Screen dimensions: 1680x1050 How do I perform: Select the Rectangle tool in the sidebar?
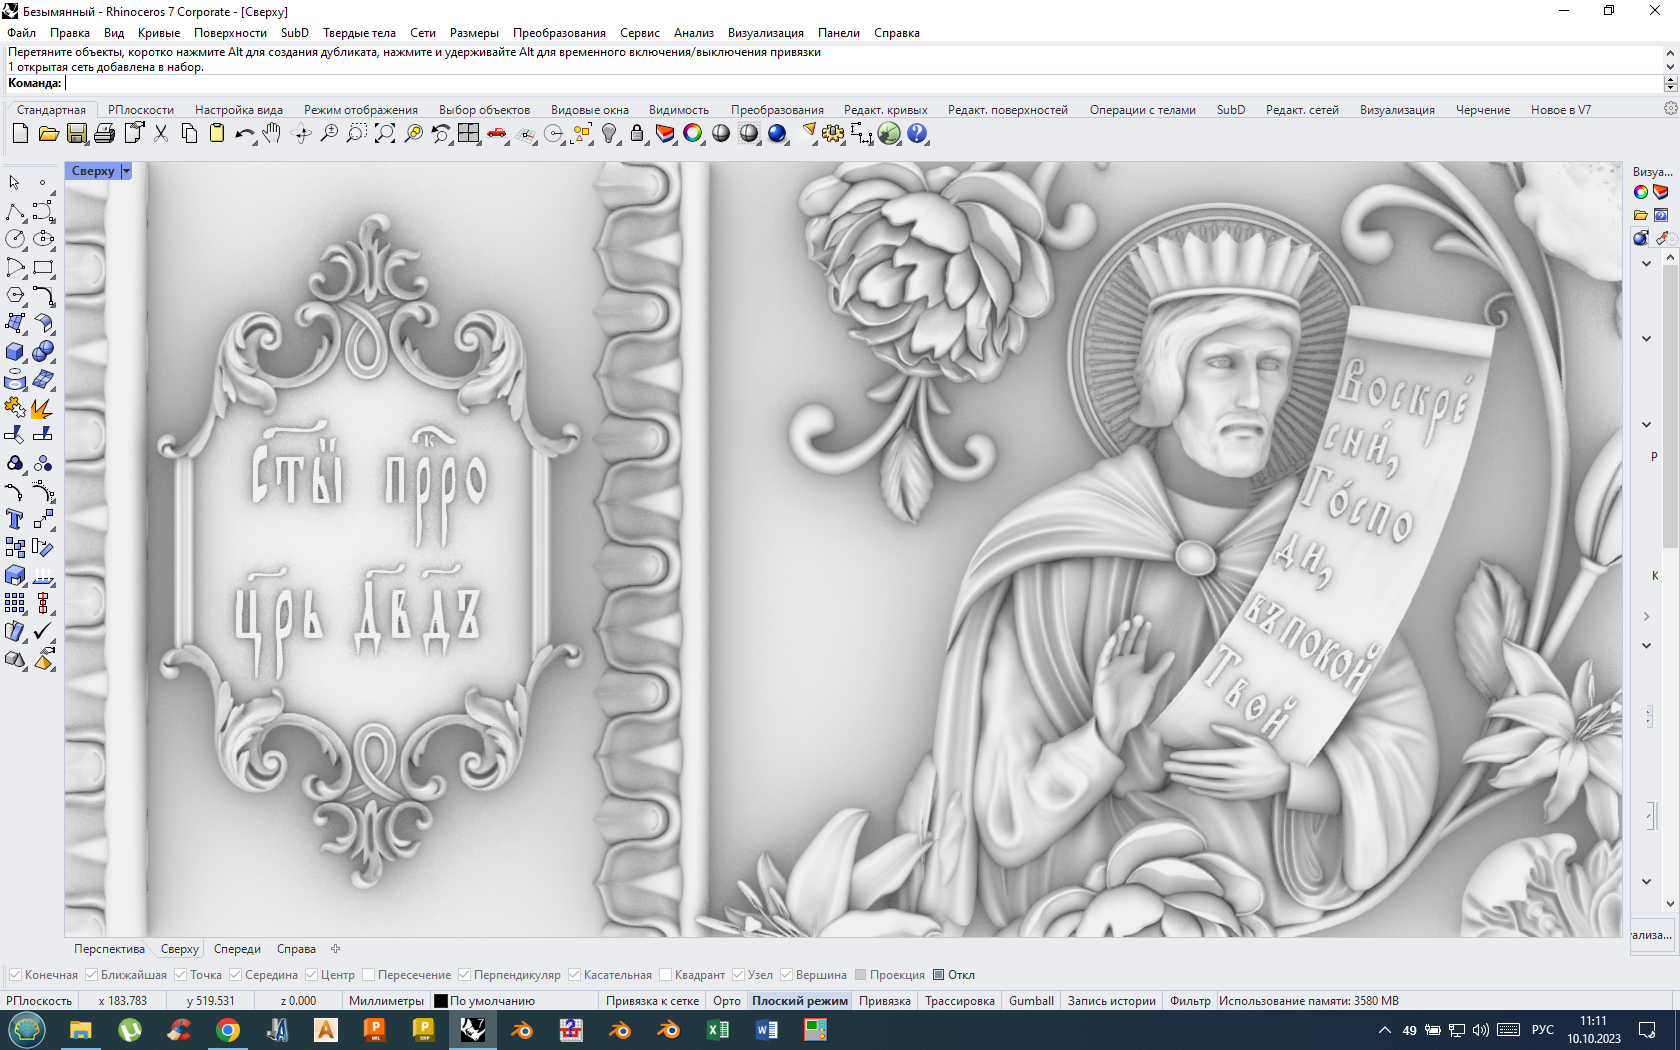coord(43,267)
